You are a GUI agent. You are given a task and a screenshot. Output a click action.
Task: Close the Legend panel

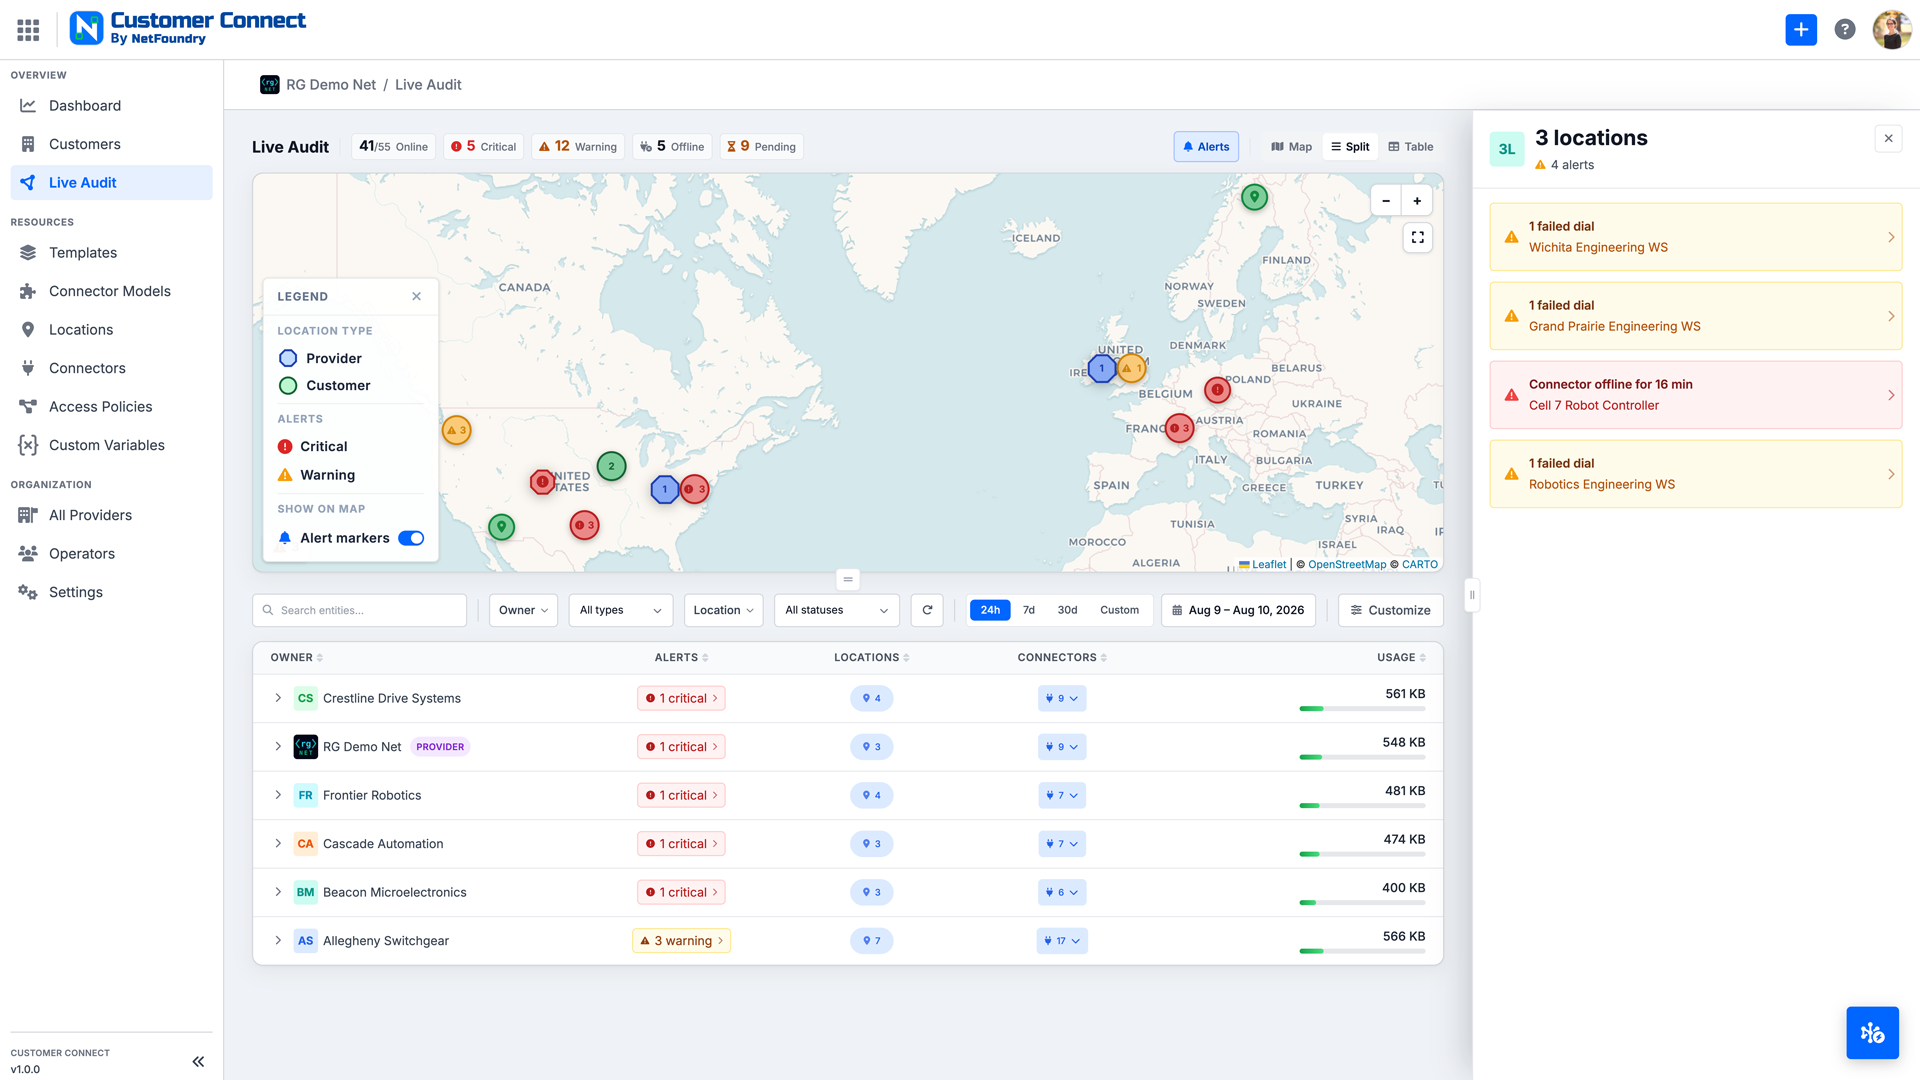pos(416,296)
